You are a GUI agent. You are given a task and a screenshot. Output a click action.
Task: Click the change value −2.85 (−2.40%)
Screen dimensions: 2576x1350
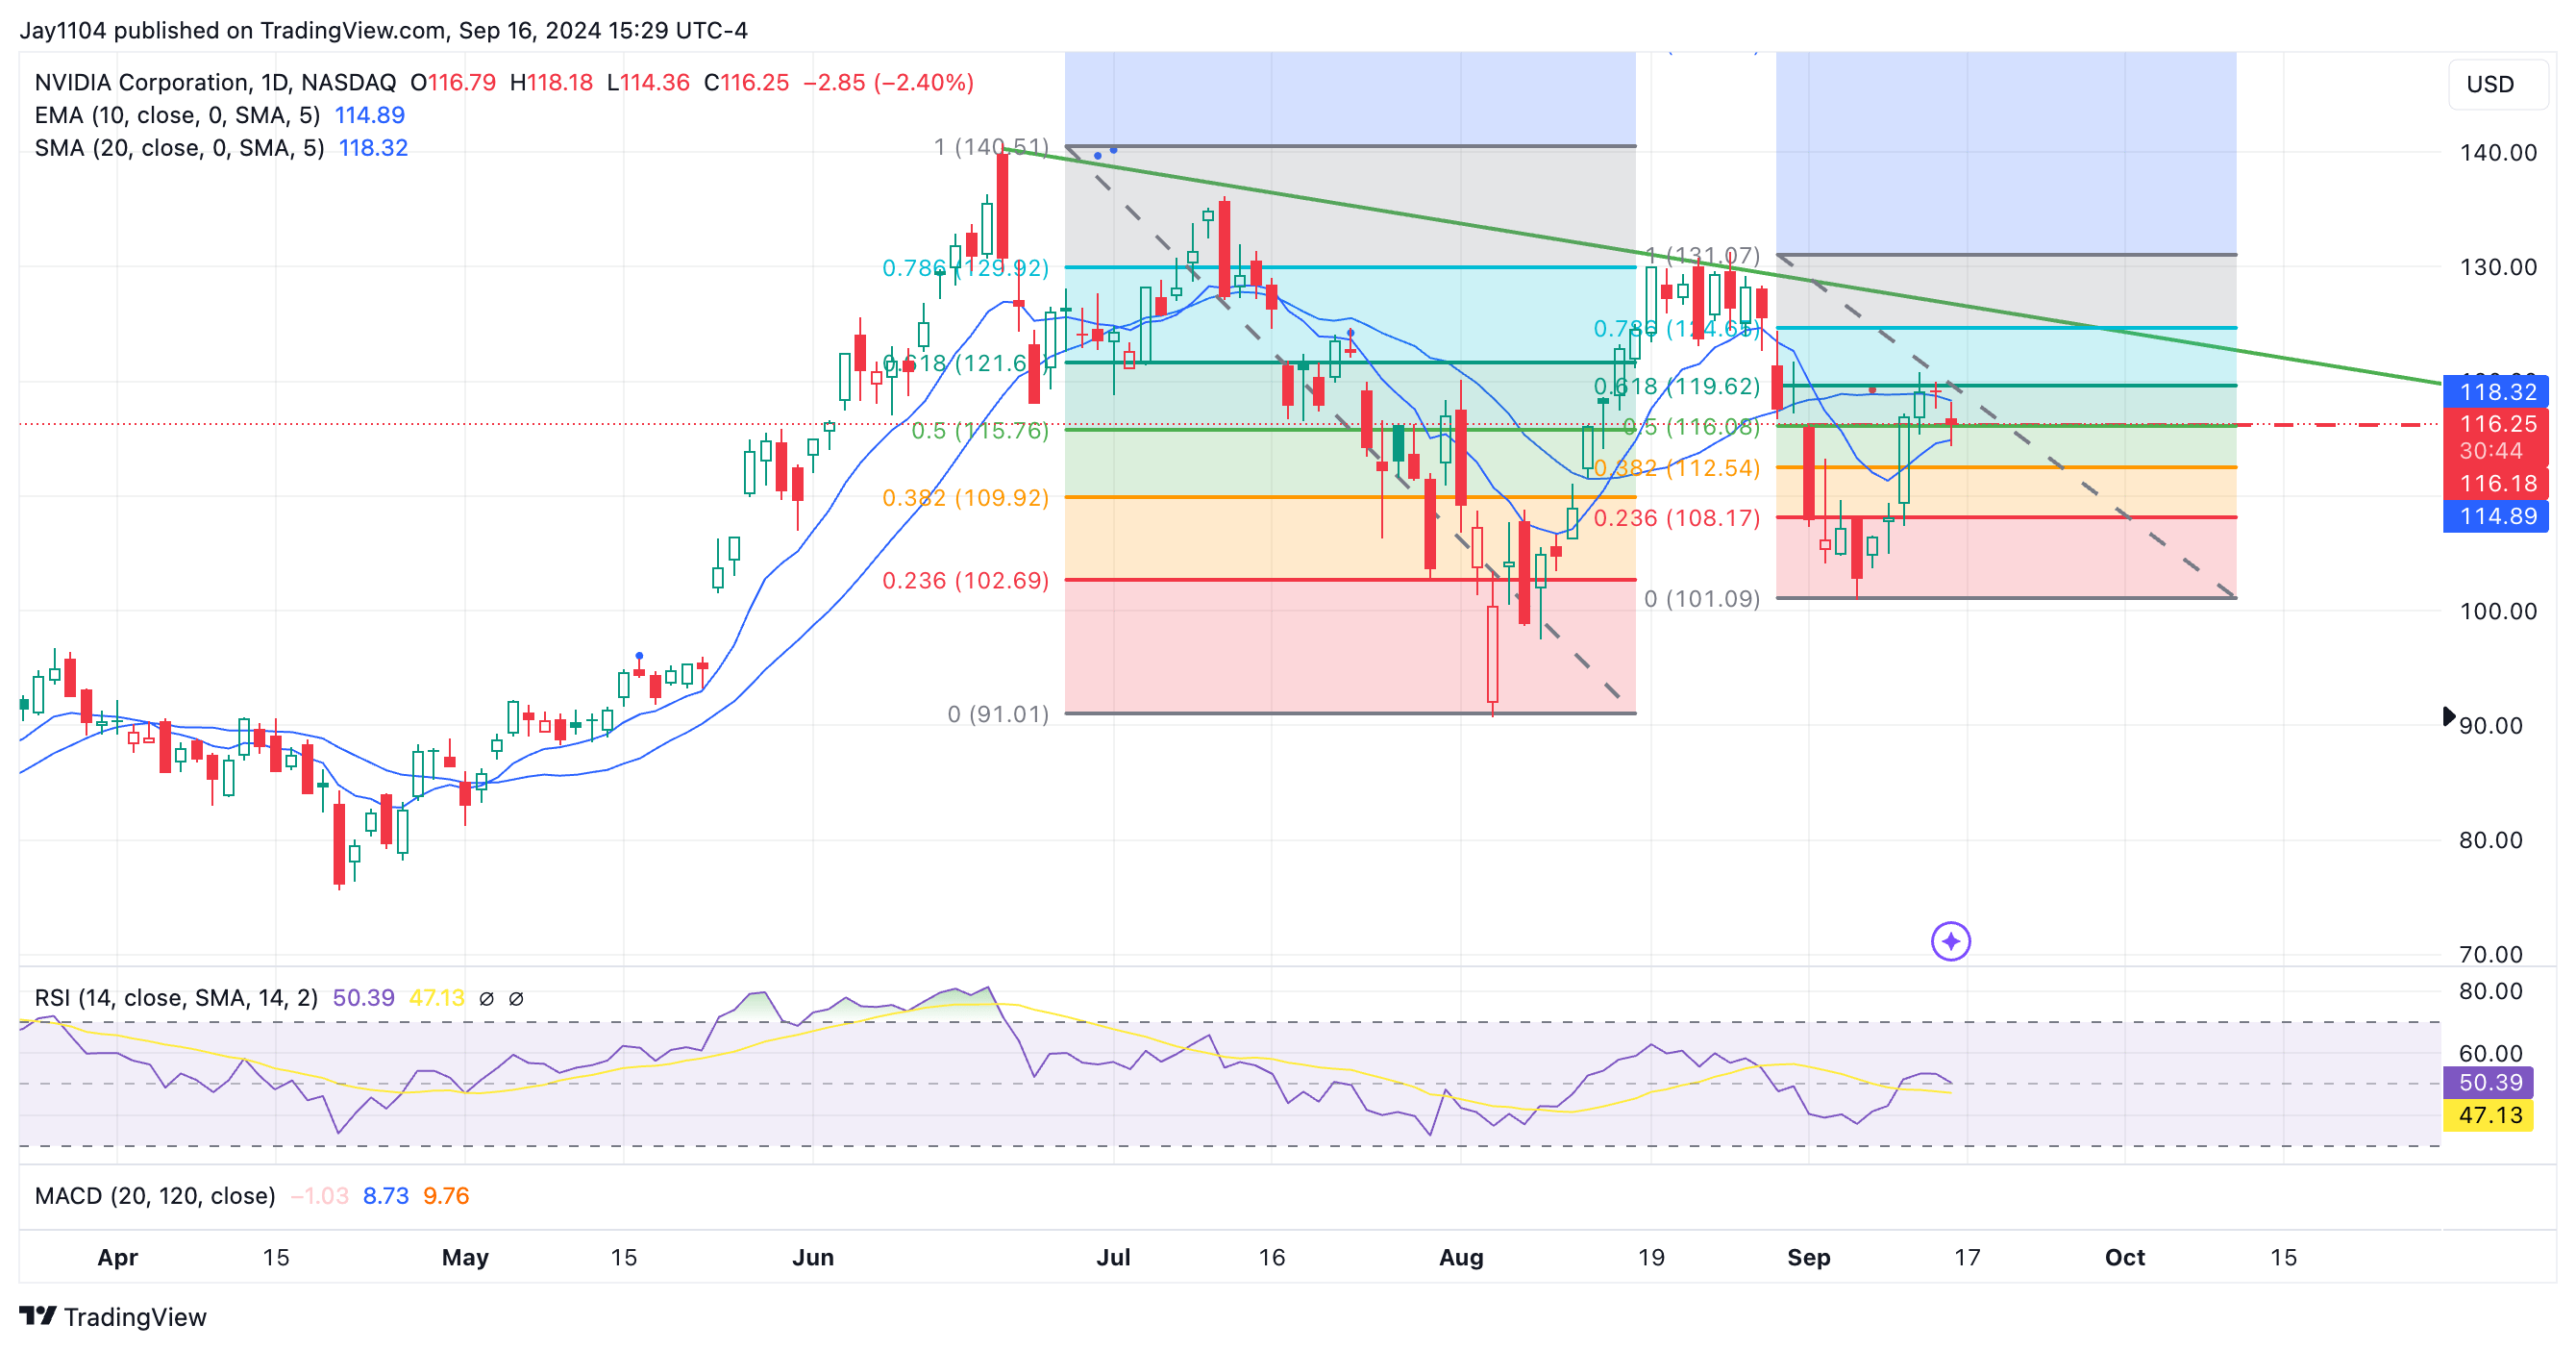pos(888,82)
